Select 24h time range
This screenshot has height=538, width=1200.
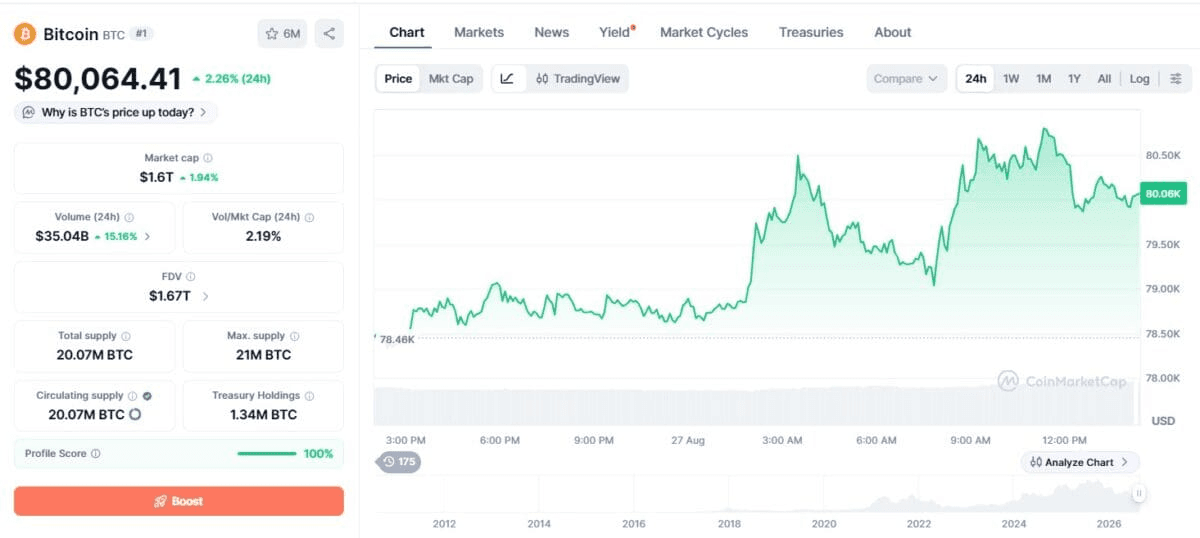tap(976, 79)
